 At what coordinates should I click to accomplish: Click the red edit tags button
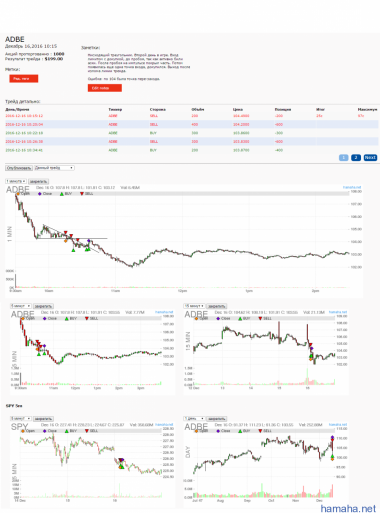24,79
